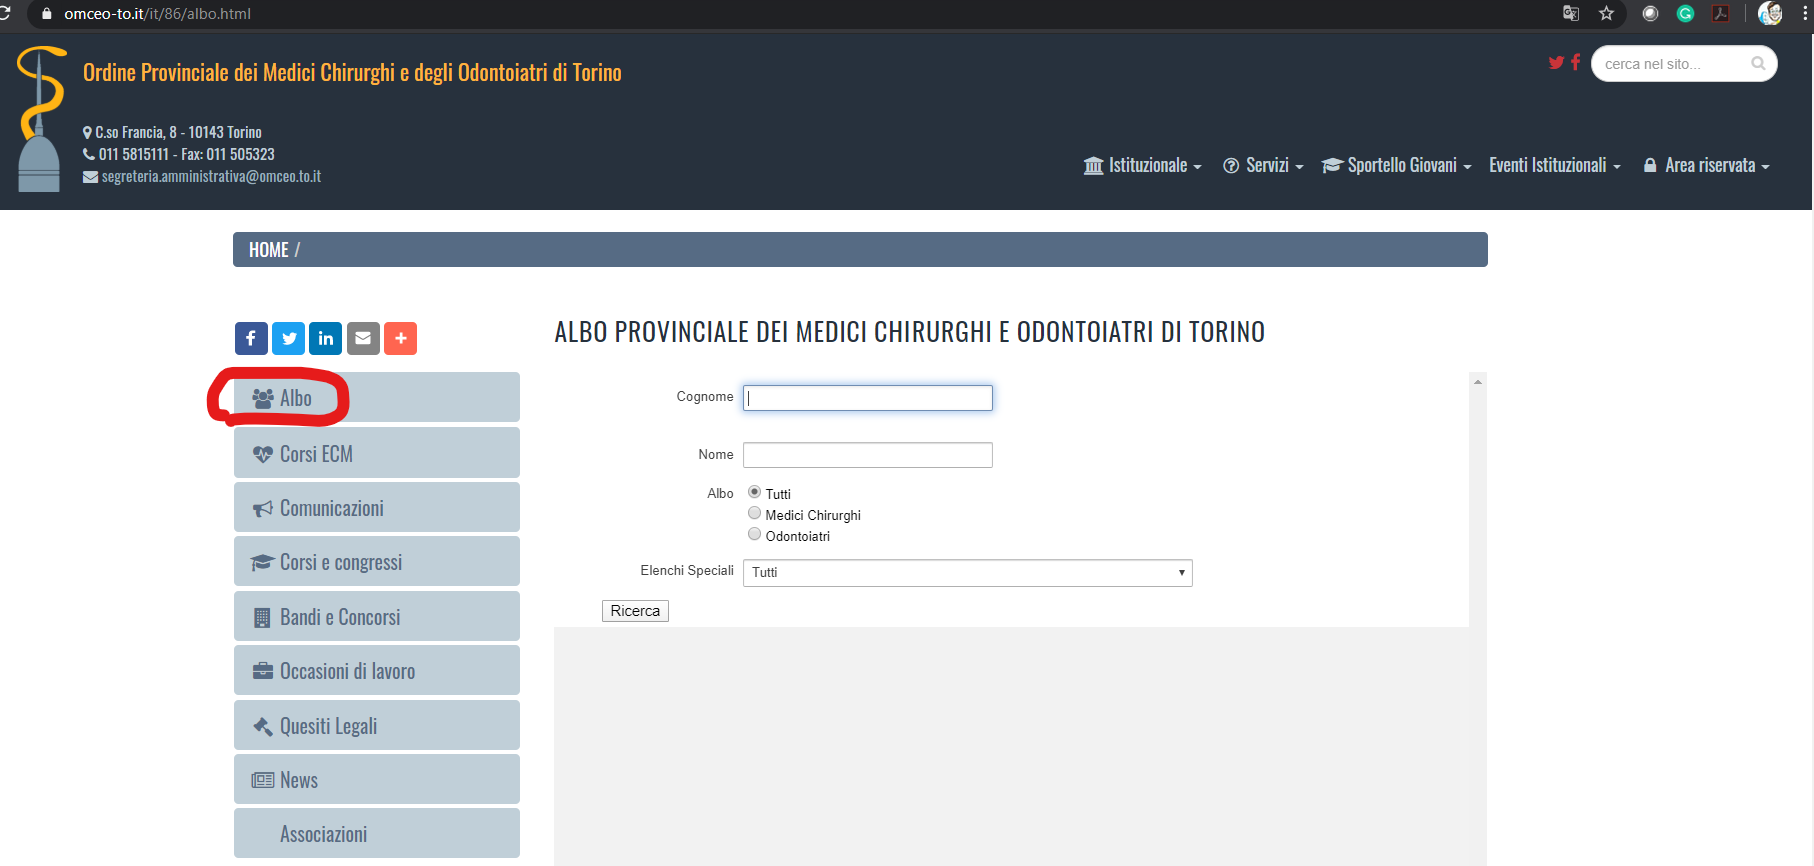Expand the Area riservata menu
Screen dimensions: 1814x866
[1707, 166]
